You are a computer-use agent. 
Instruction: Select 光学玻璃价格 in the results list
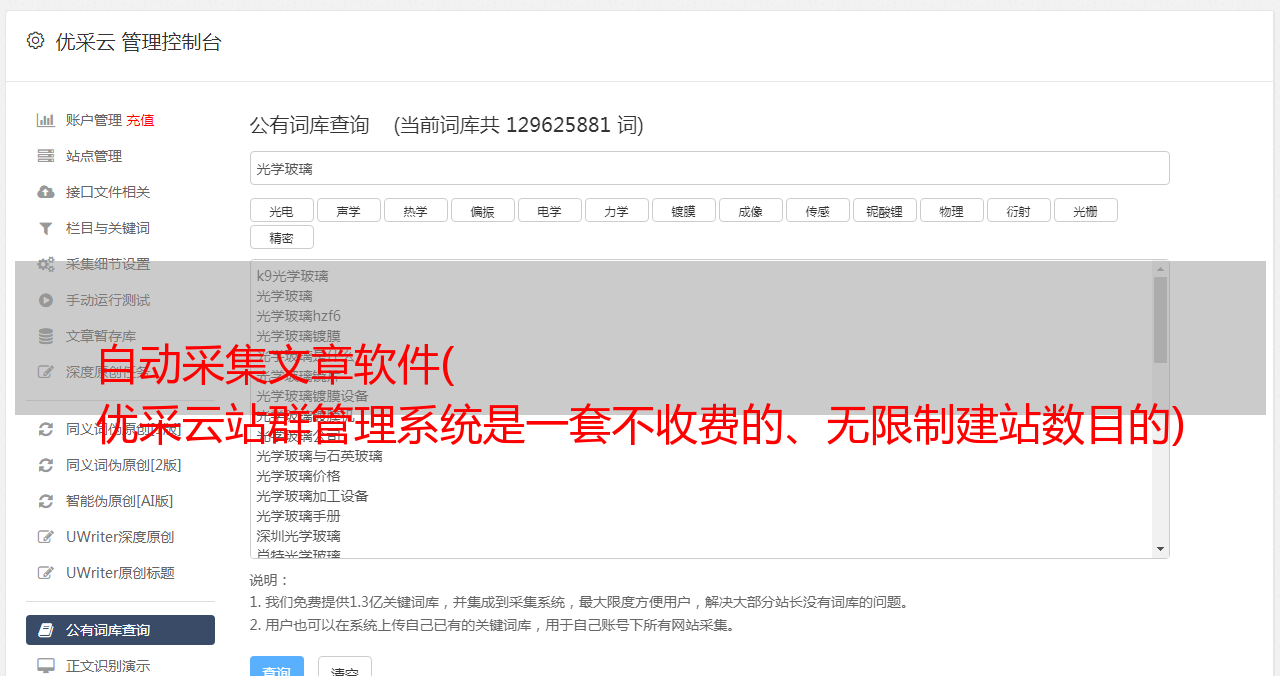[x=298, y=476]
